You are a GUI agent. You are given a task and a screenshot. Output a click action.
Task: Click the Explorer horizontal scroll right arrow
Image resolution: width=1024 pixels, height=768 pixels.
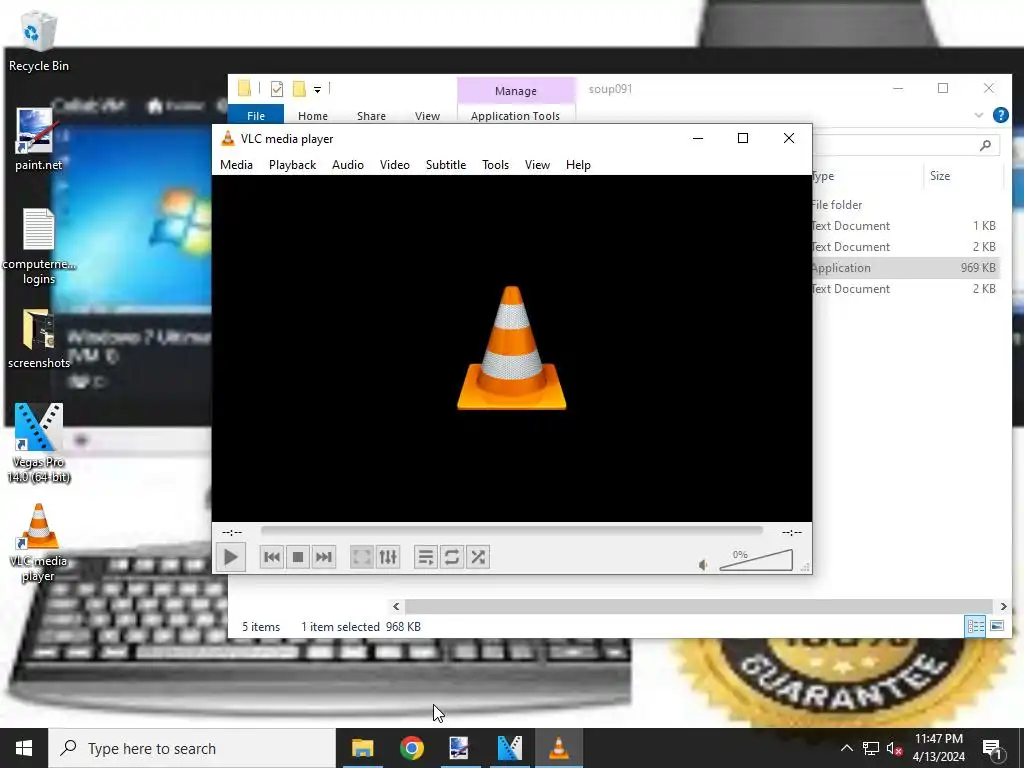(x=1004, y=607)
